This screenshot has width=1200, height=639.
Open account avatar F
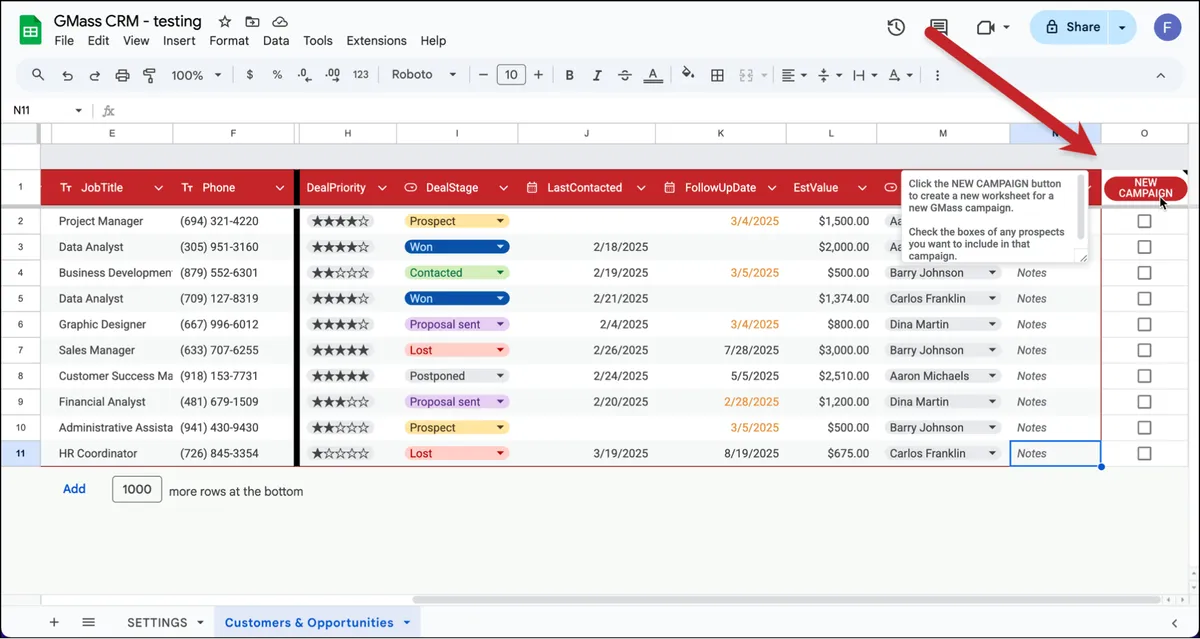1167,27
